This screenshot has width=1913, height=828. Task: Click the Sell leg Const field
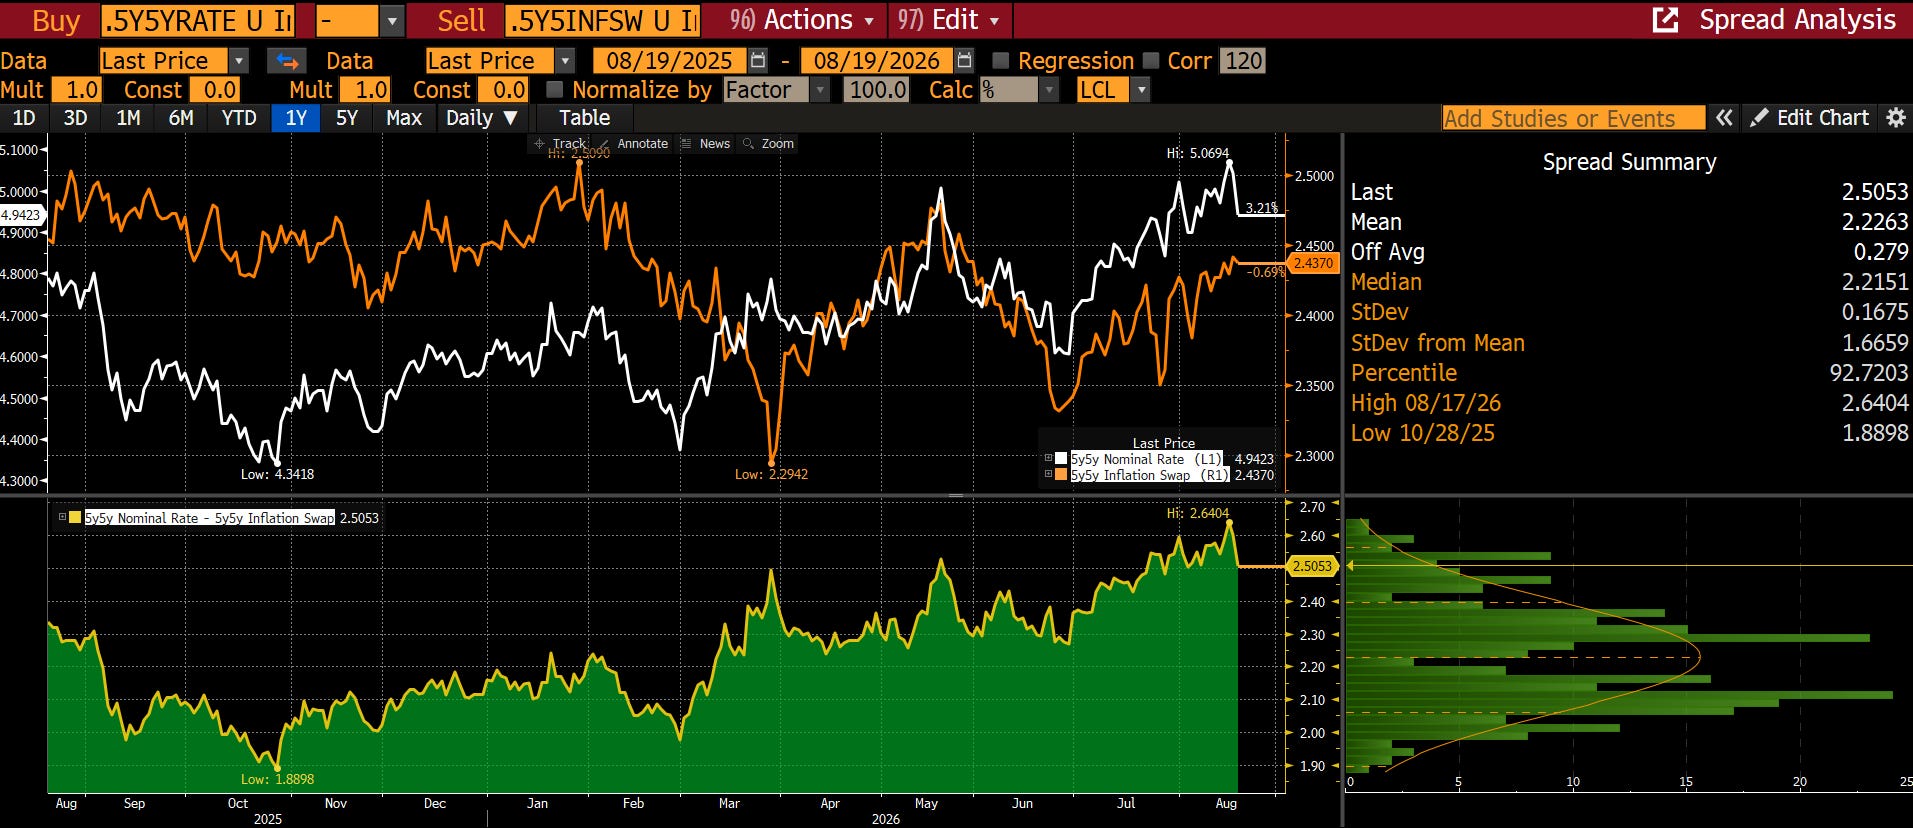coord(503,90)
